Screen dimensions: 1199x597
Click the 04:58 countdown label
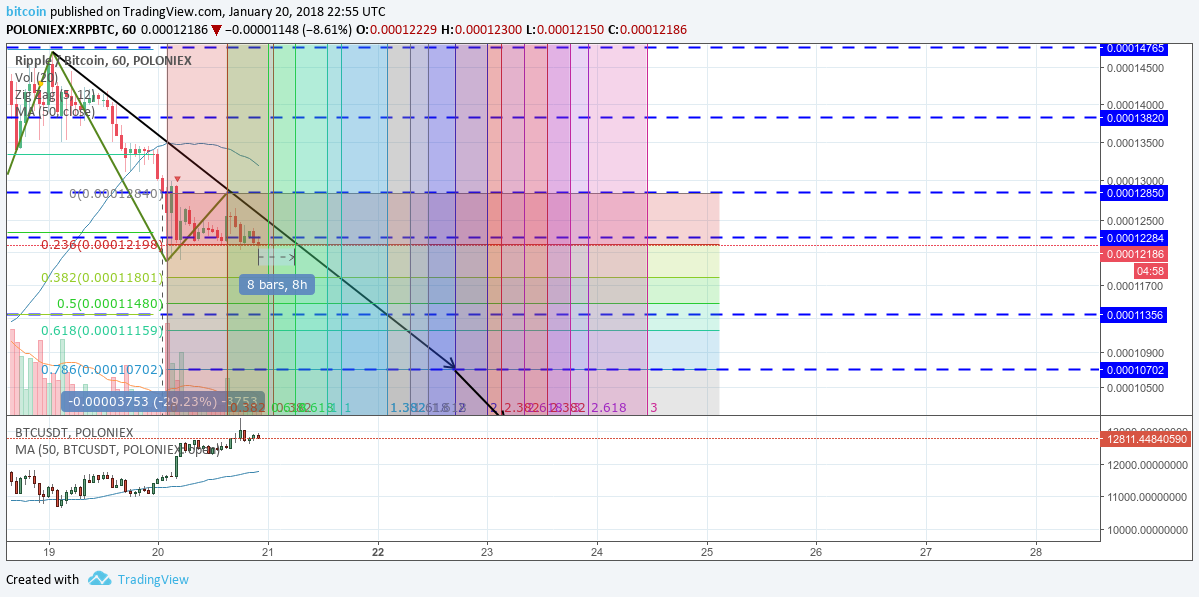[1150, 271]
